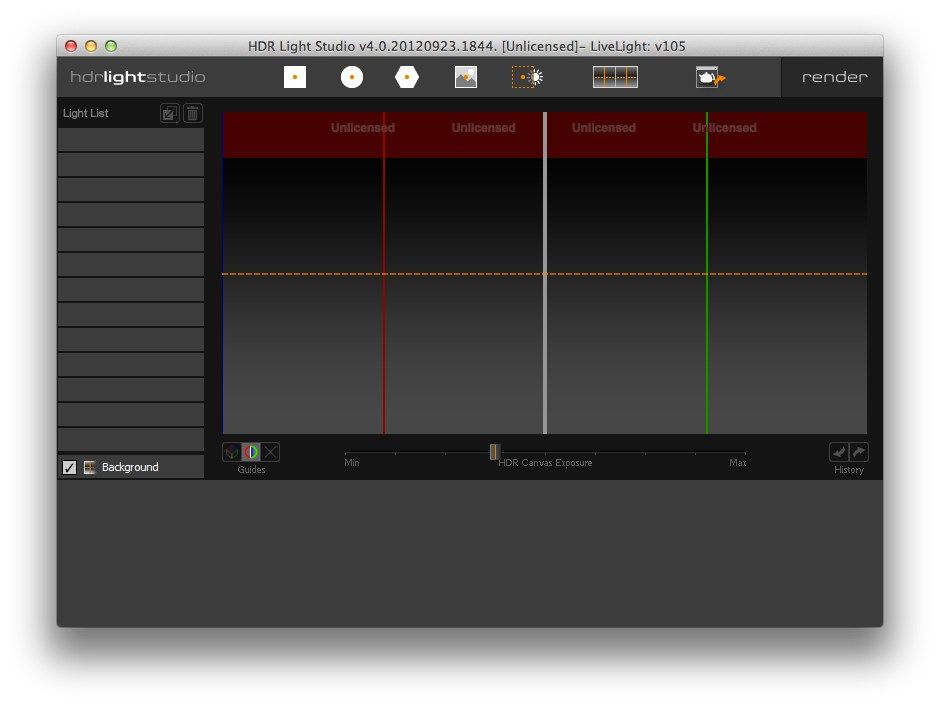Add a picture light from the toolbar
Image resolution: width=940 pixels, height=706 pixels.
(x=466, y=77)
